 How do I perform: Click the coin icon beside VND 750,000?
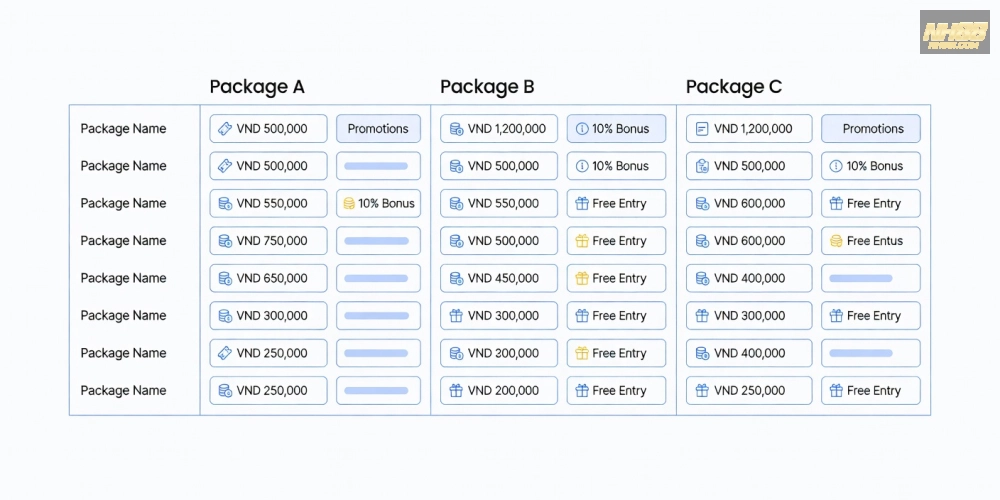point(225,241)
